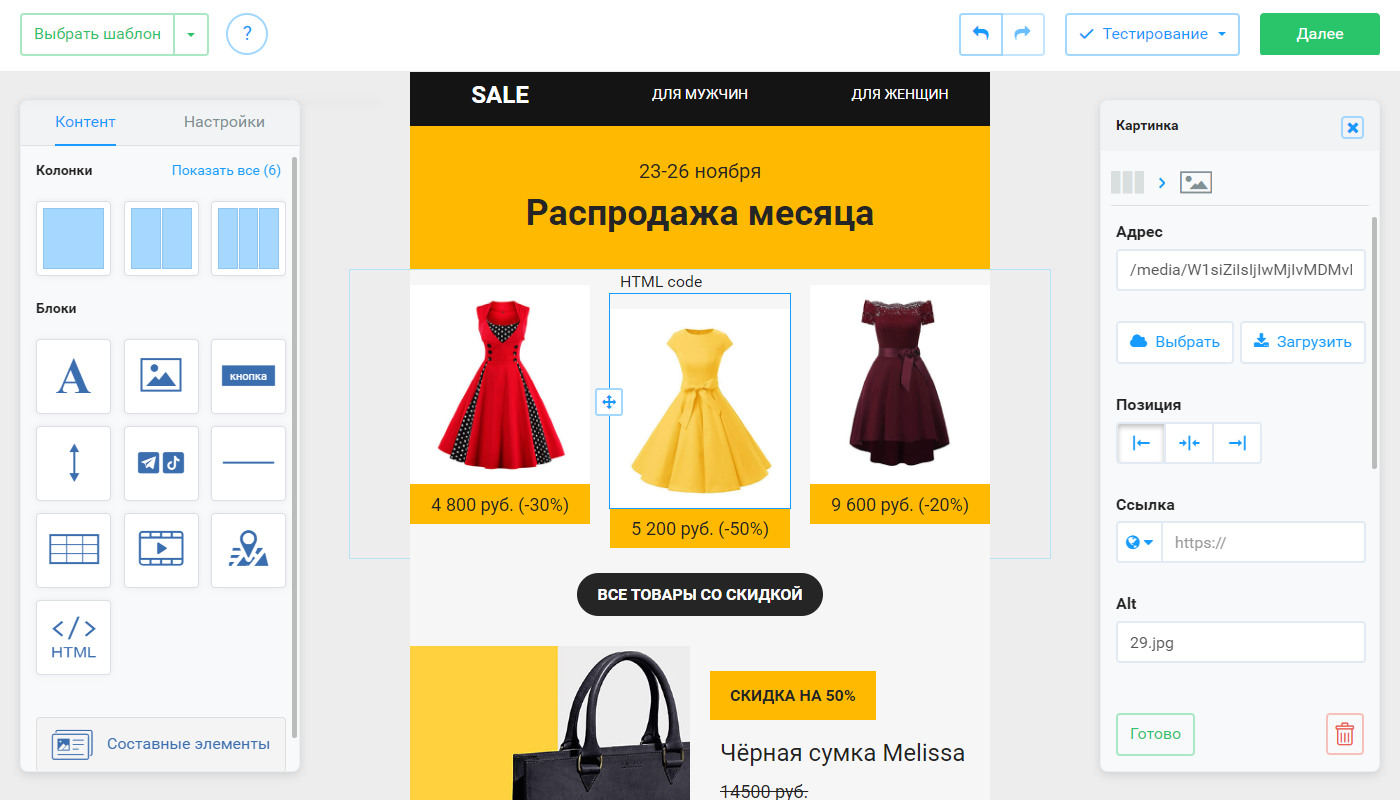This screenshot has height=800, width=1400.
Task: Open the Контент tab
Action: (x=85, y=122)
